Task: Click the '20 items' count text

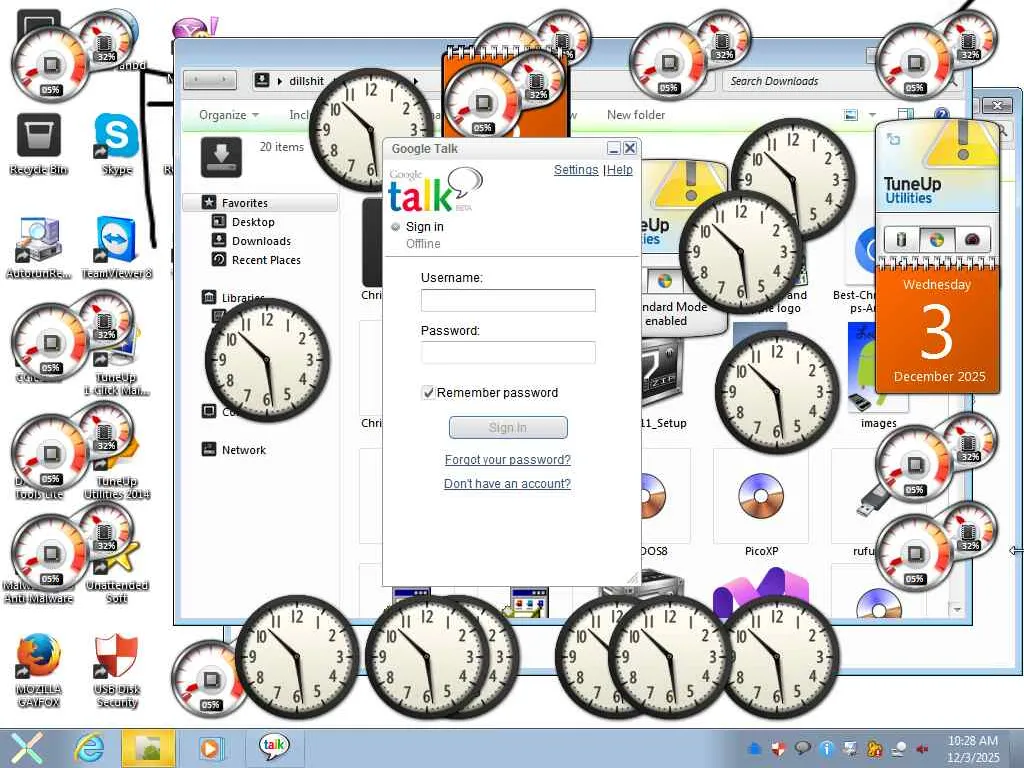Action: 281,147
